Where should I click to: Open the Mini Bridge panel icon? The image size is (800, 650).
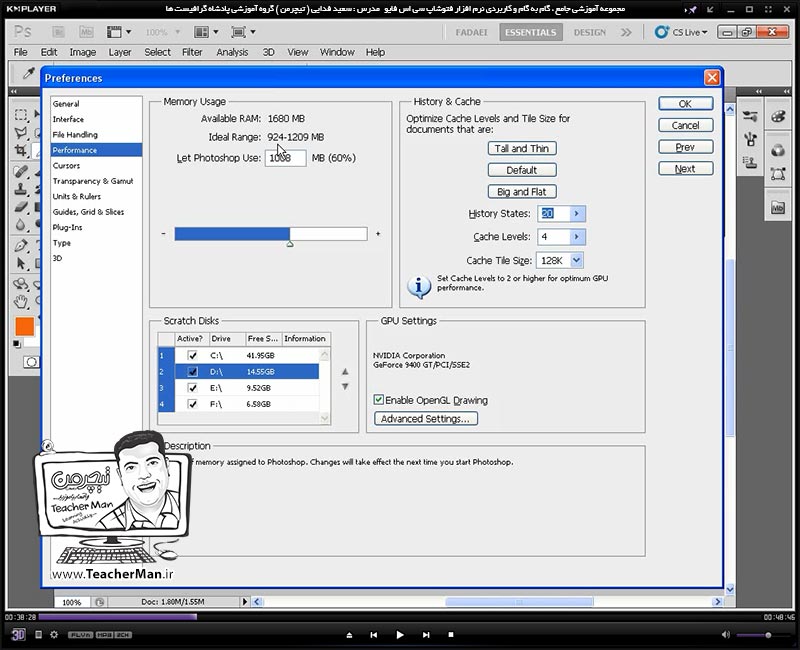(778, 208)
